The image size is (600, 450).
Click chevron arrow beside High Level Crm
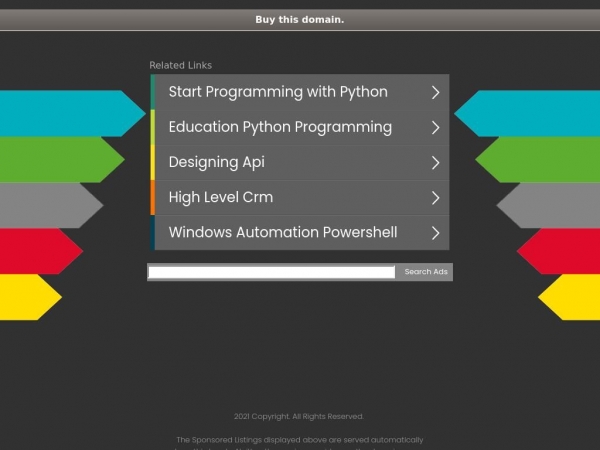pyautogui.click(x=435, y=198)
